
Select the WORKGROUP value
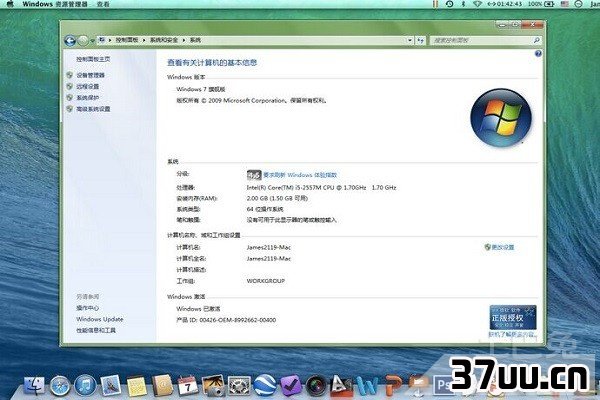[266, 281]
